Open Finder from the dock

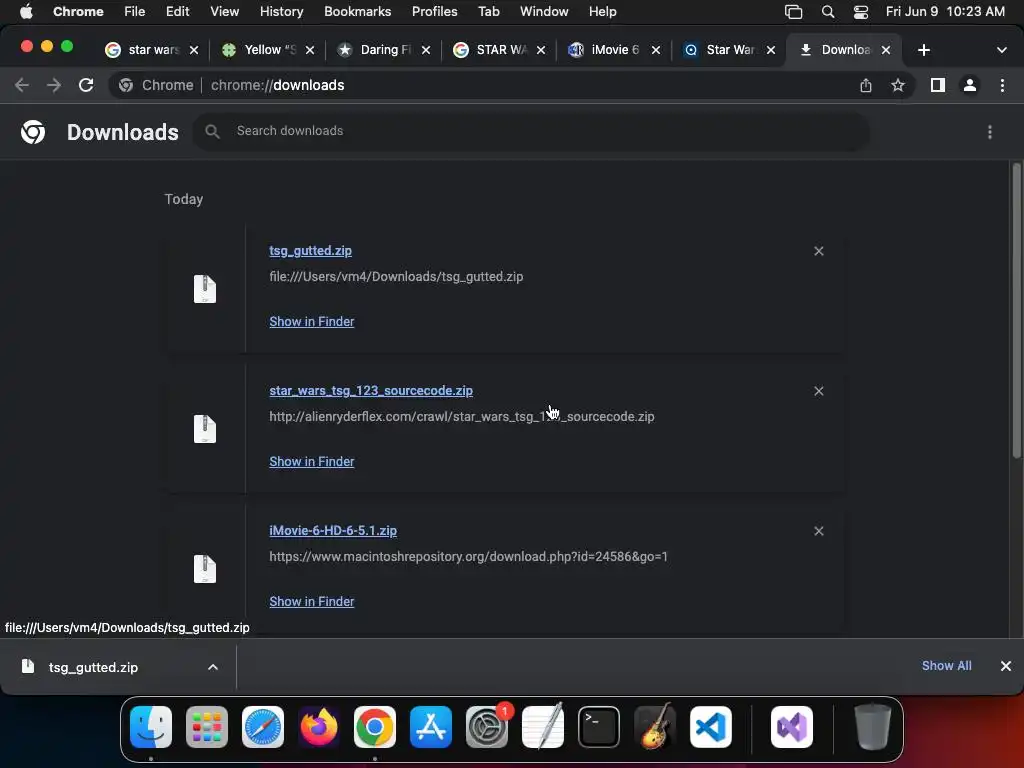pyautogui.click(x=151, y=727)
